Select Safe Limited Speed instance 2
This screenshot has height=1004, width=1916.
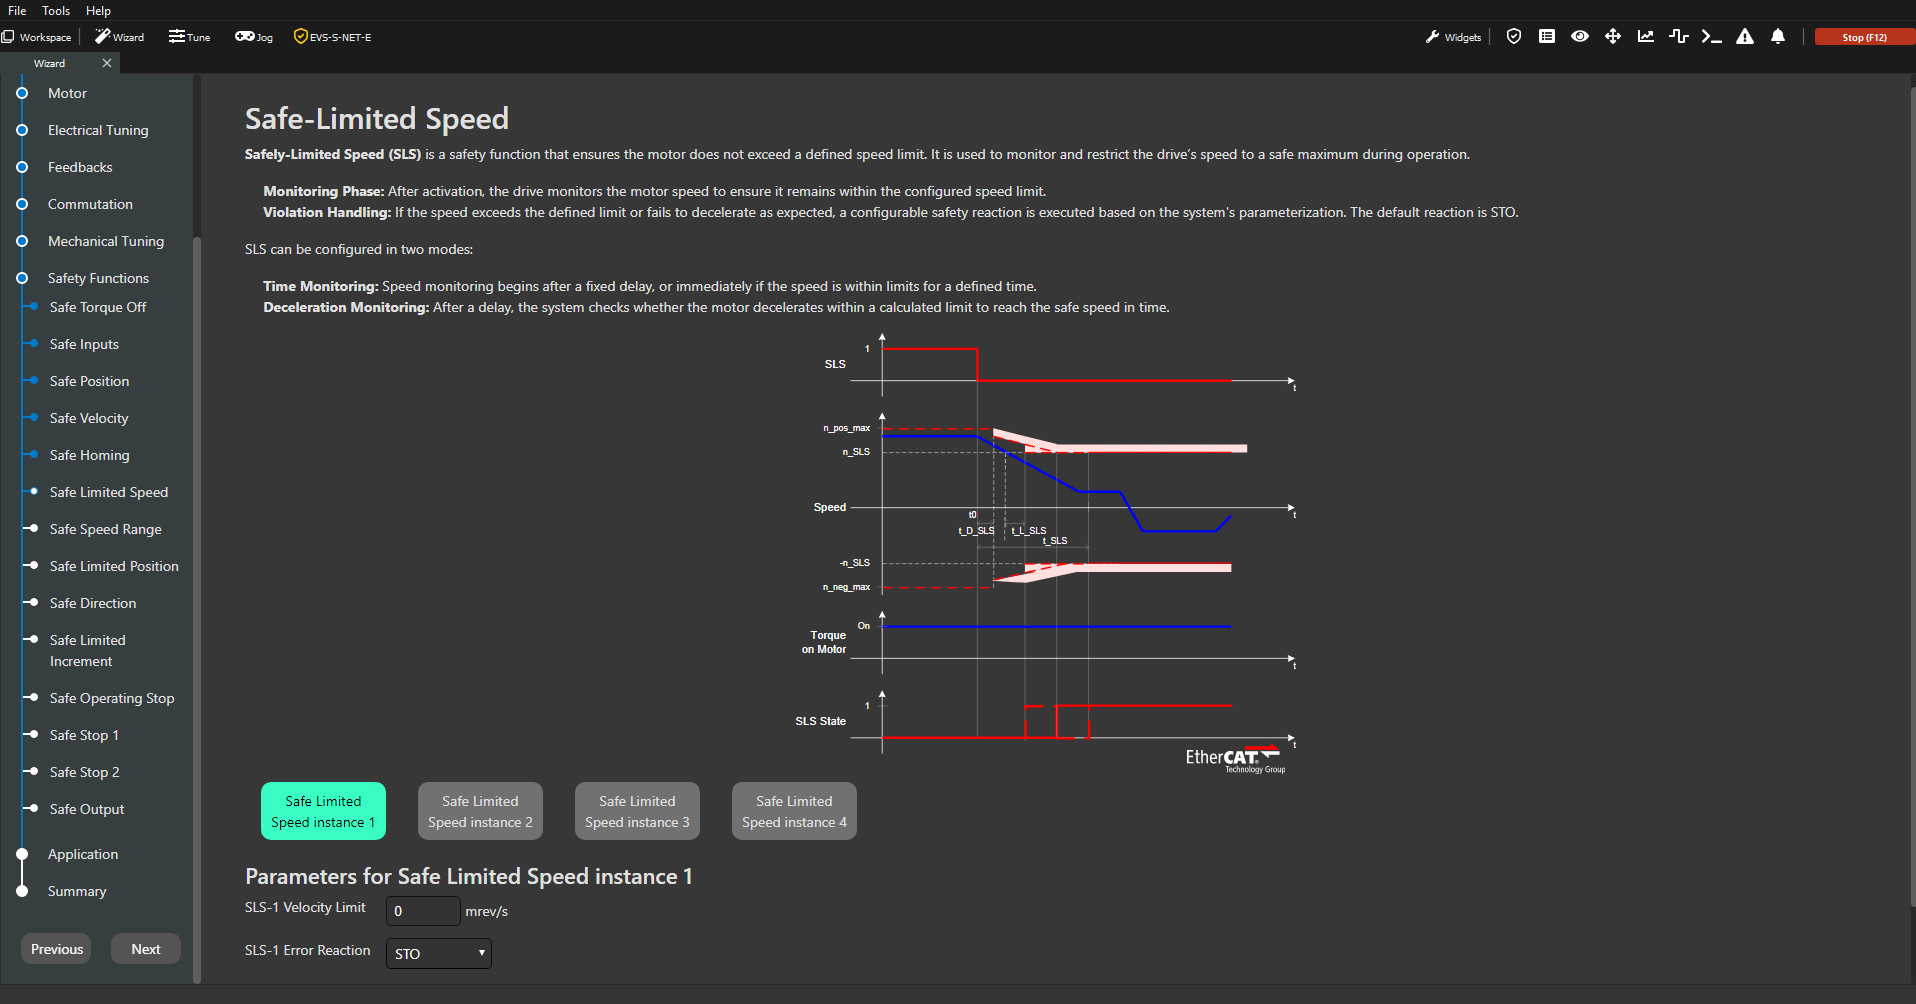480,811
